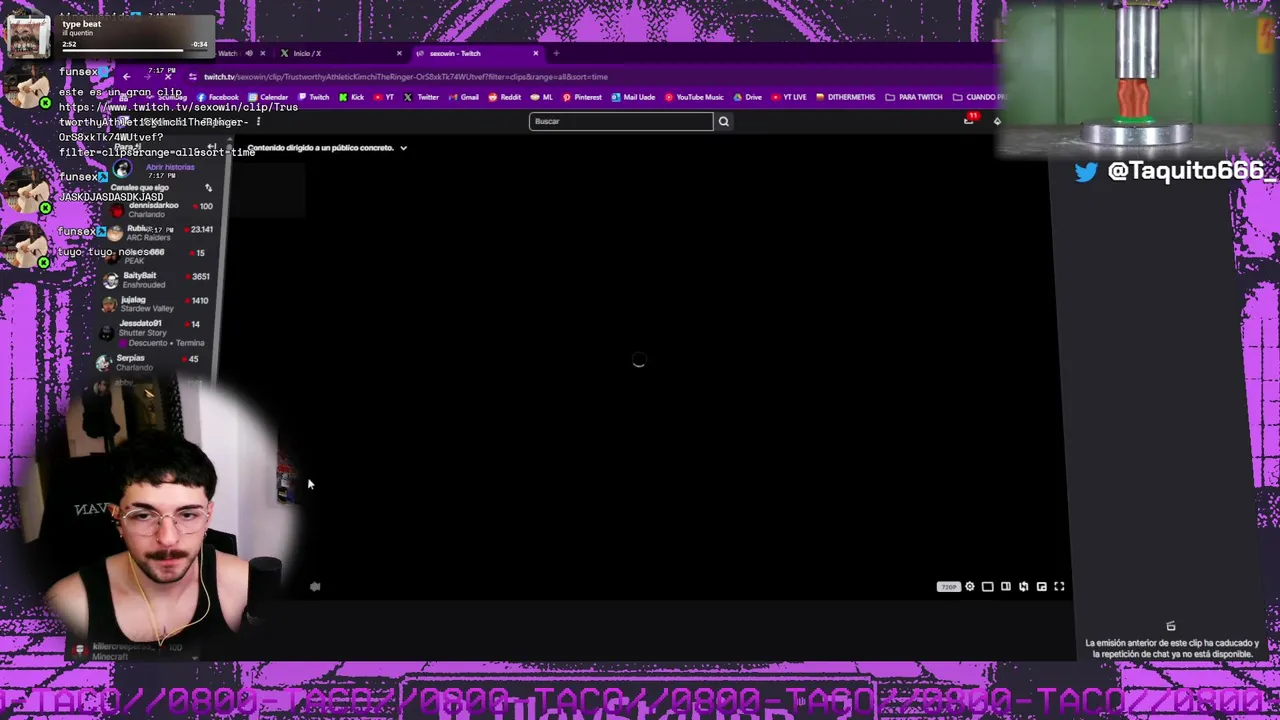Screen dimensions: 1280x720
Task: Expand the PARA TWITCH bookmarks folder
Action: [914, 97]
